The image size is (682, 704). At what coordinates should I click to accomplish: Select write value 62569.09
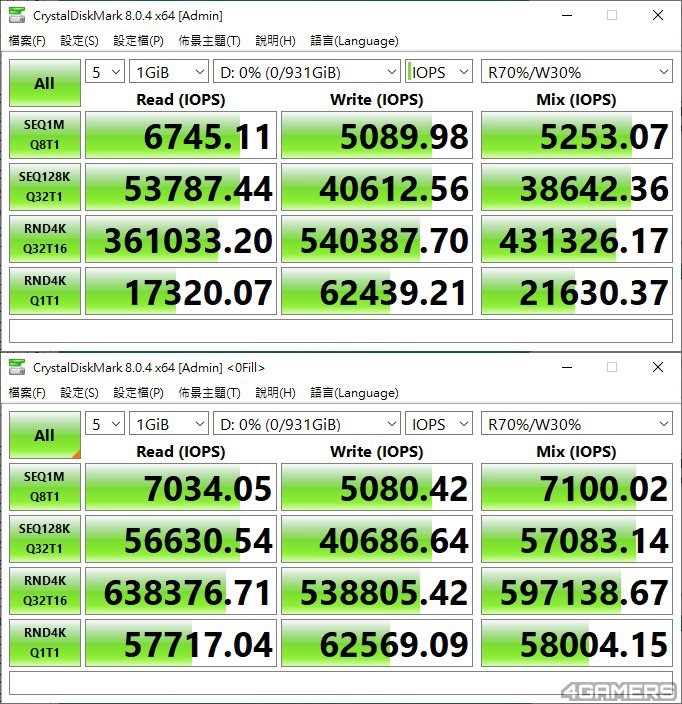point(377,643)
